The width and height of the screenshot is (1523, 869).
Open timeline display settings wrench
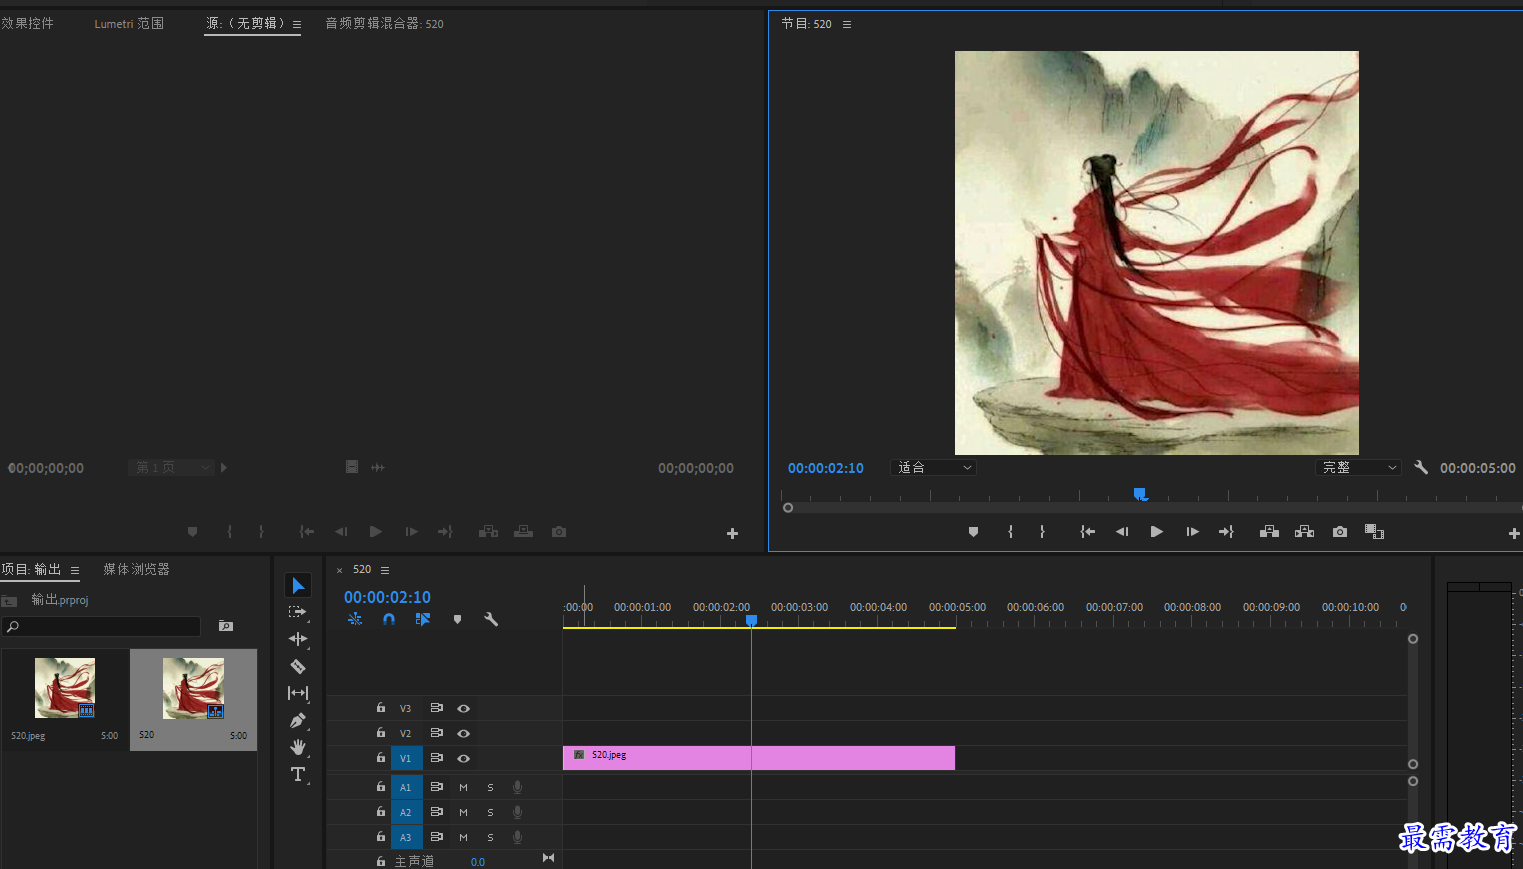tap(491, 619)
